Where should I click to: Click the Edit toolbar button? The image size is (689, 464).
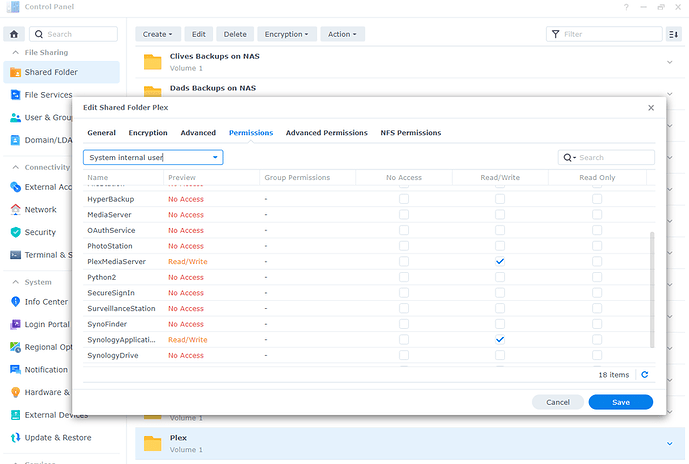click(199, 34)
